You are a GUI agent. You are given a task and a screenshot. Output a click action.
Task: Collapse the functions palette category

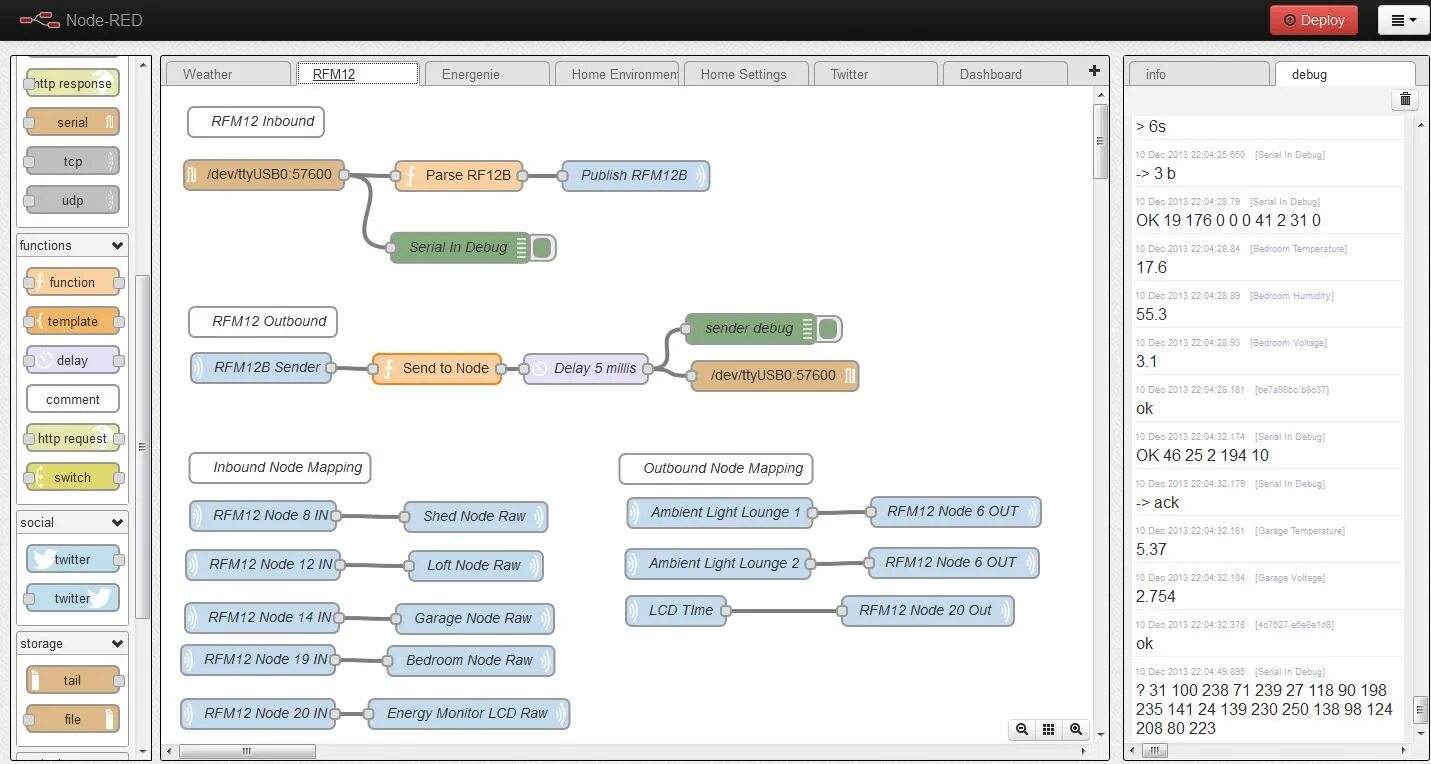pos(117,245)
